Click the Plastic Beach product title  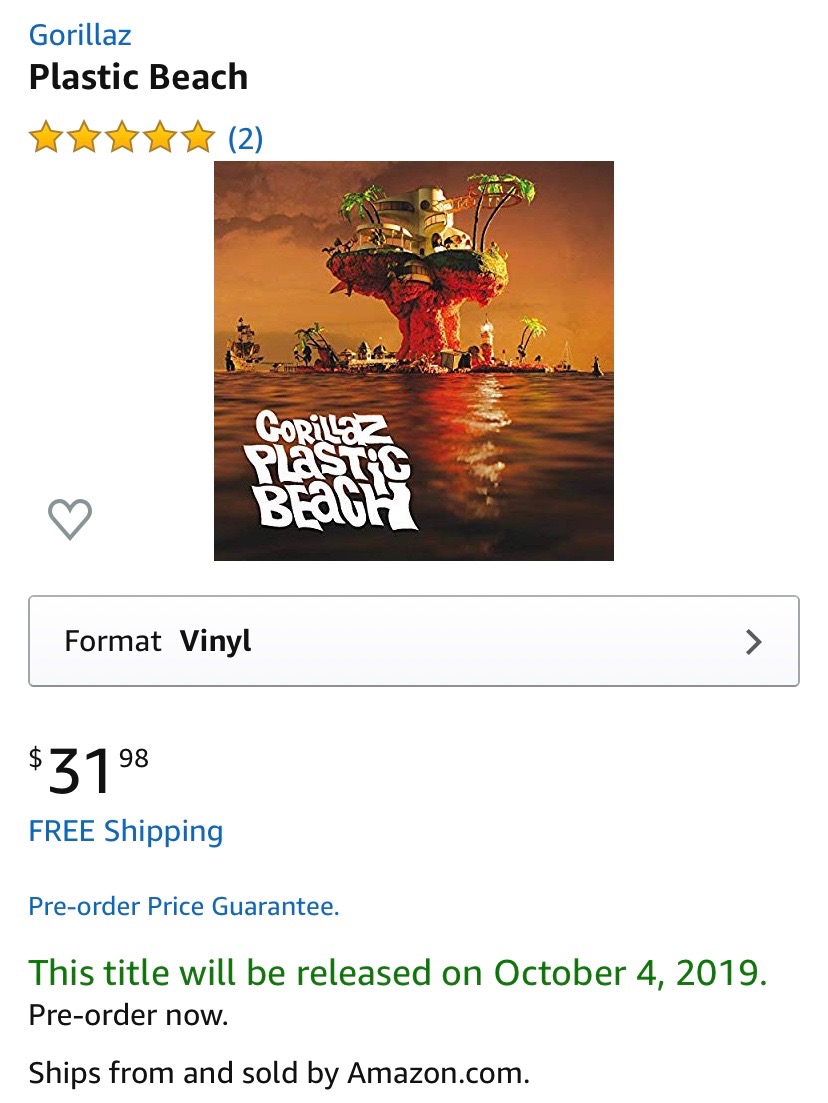point(139,77)
